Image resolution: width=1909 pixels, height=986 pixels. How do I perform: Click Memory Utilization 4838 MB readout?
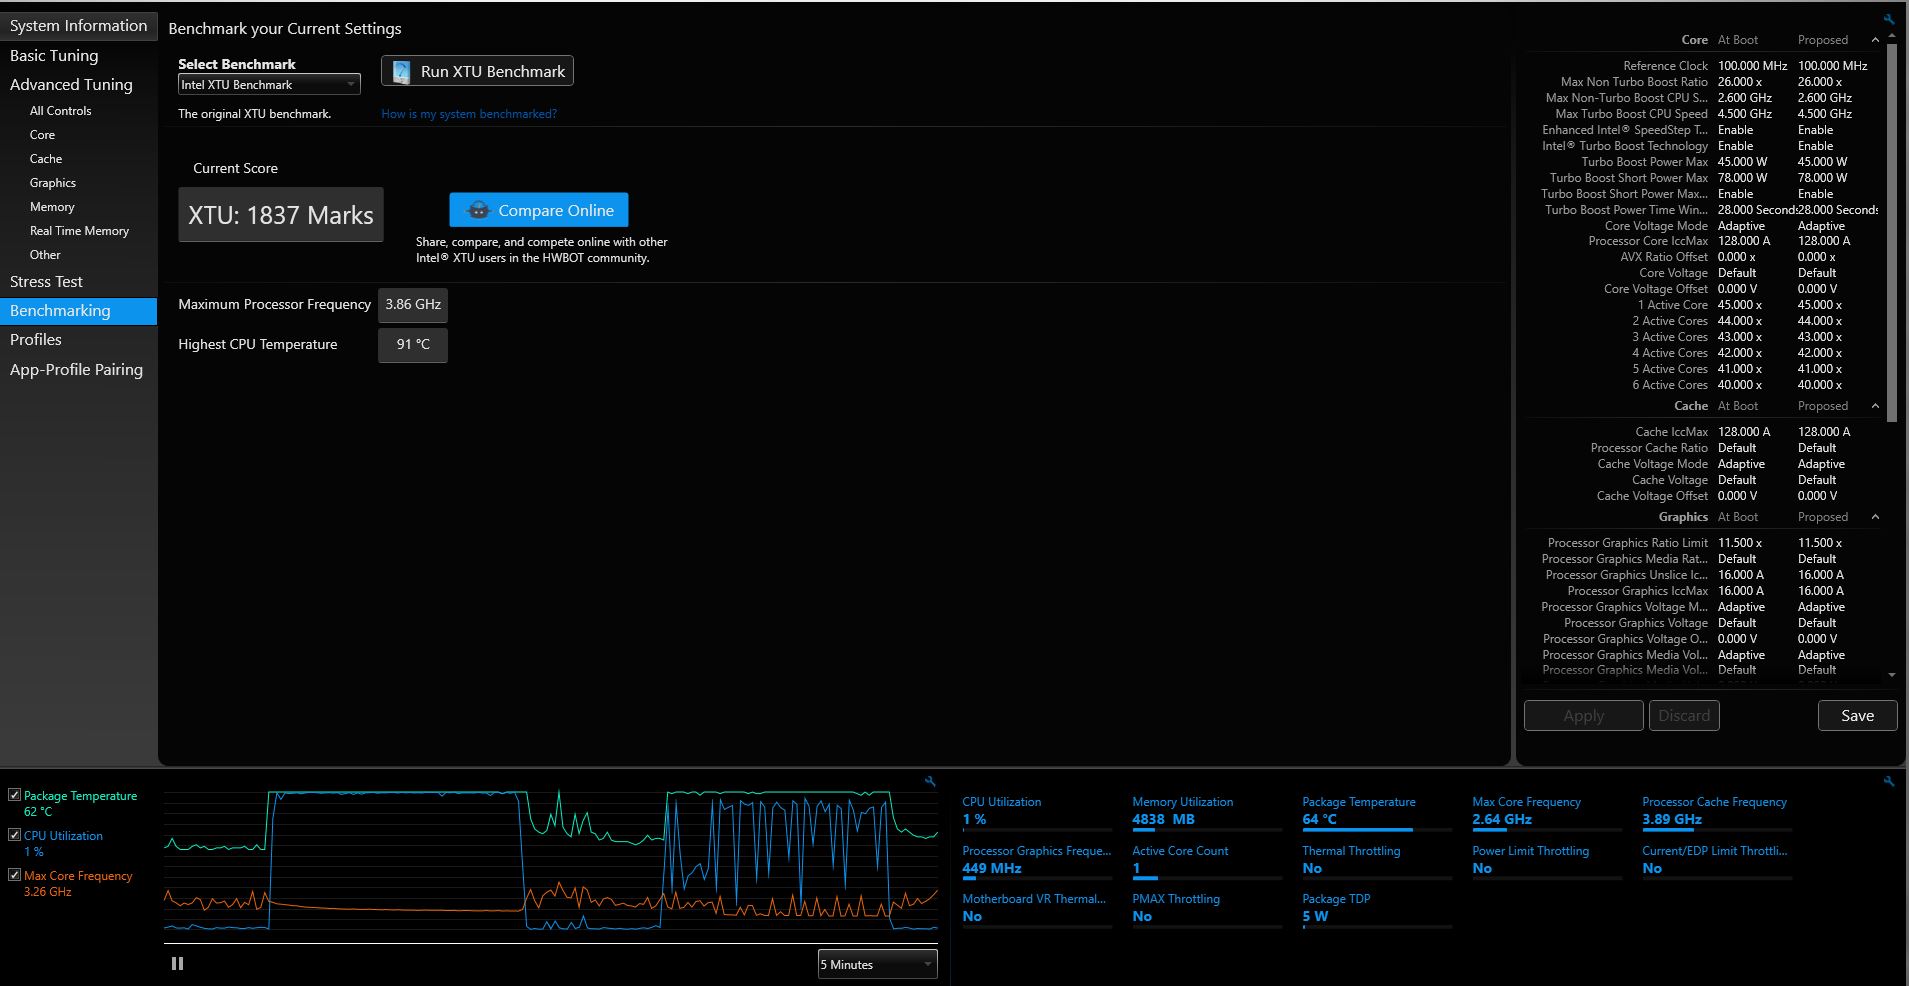[1207, 811]
